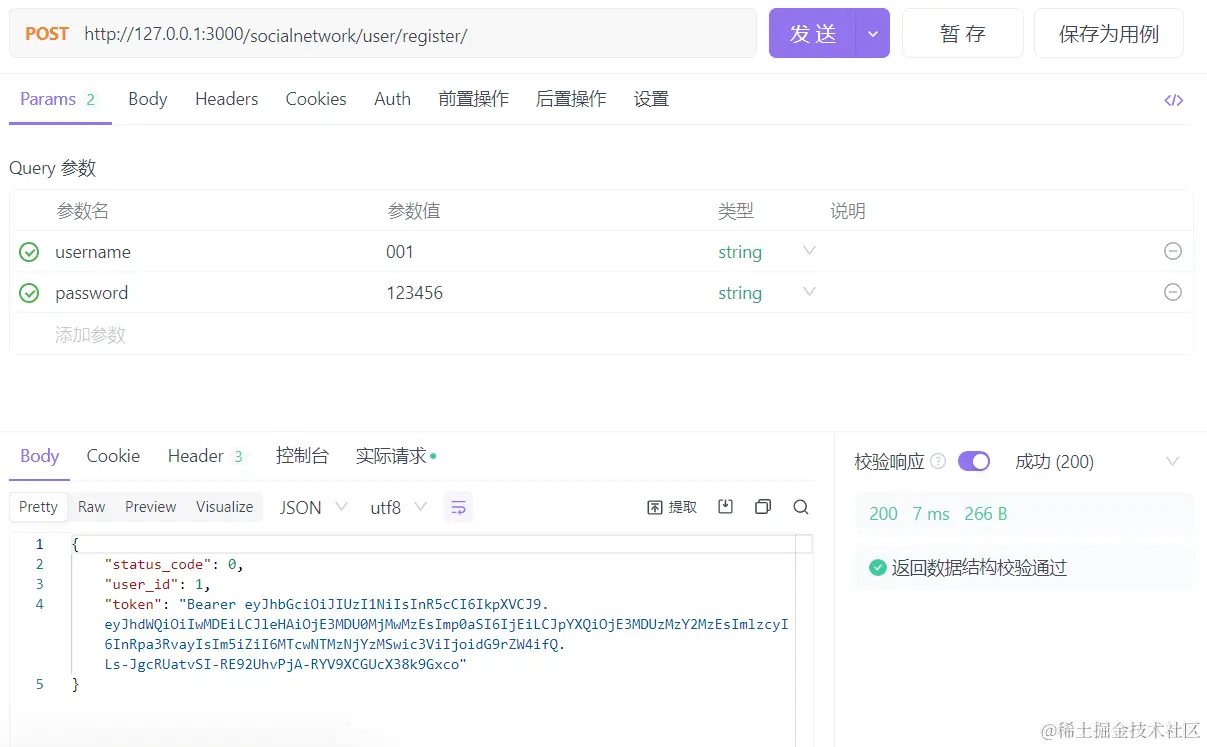The height and width of the screenshot is (747, 1207).
Task: Remove the password parameter row
Action: click(x=1173, y=292)
